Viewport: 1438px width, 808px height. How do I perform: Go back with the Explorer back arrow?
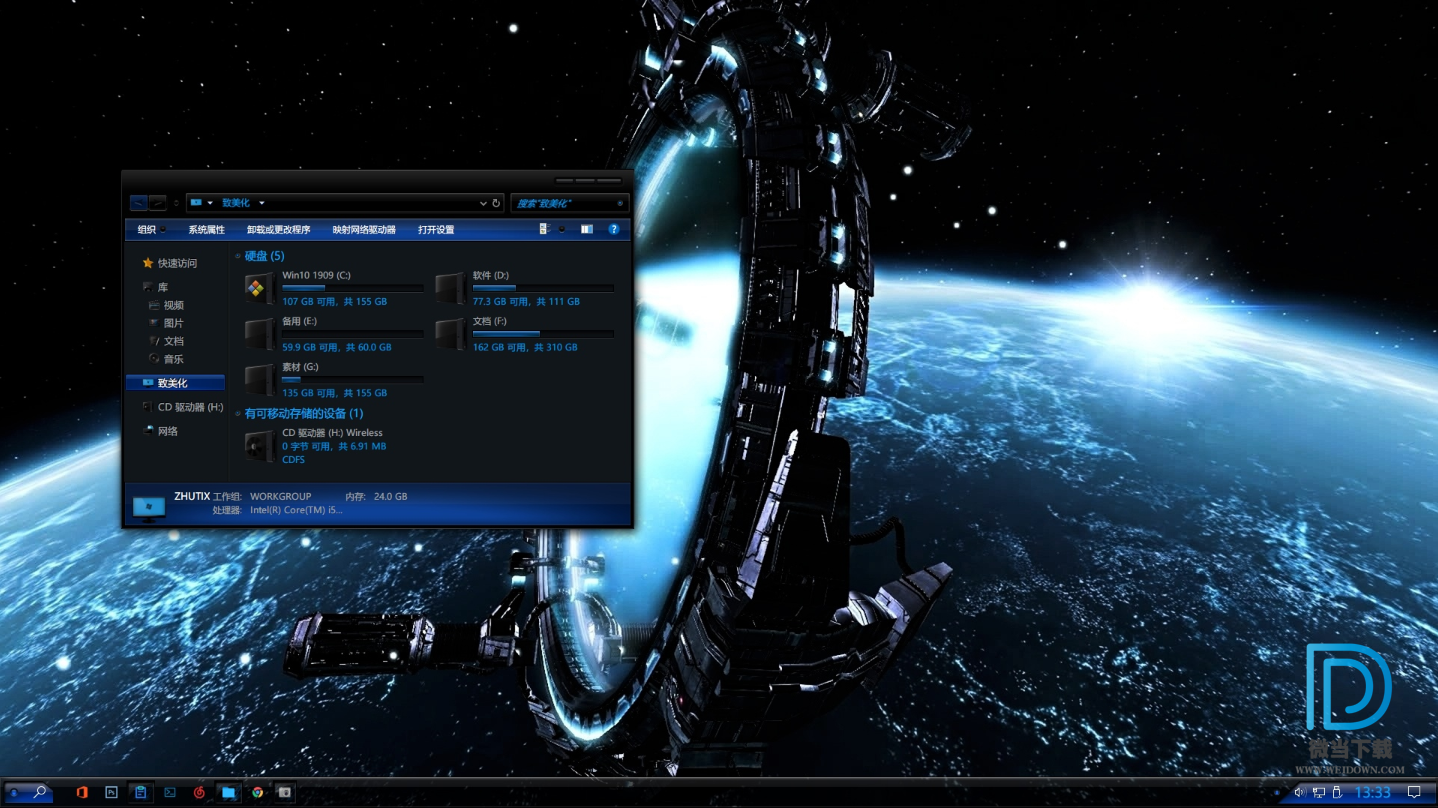click(x=139, y=203)
